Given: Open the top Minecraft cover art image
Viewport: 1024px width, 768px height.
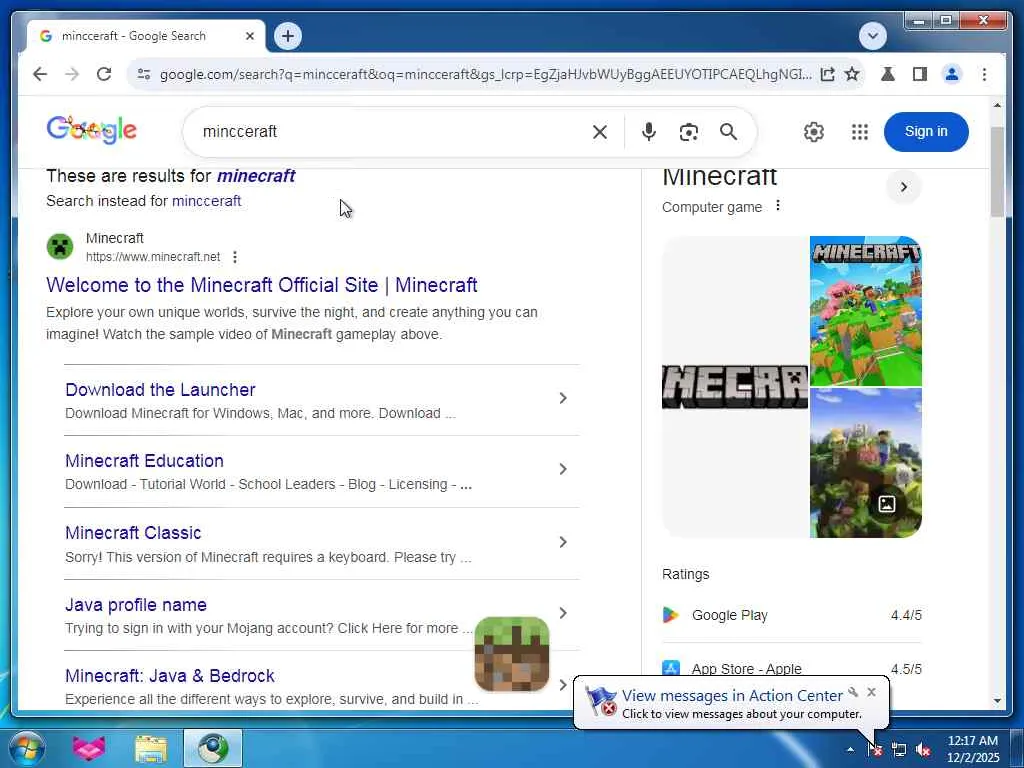Looking at the screenshot, I should 865,311.
